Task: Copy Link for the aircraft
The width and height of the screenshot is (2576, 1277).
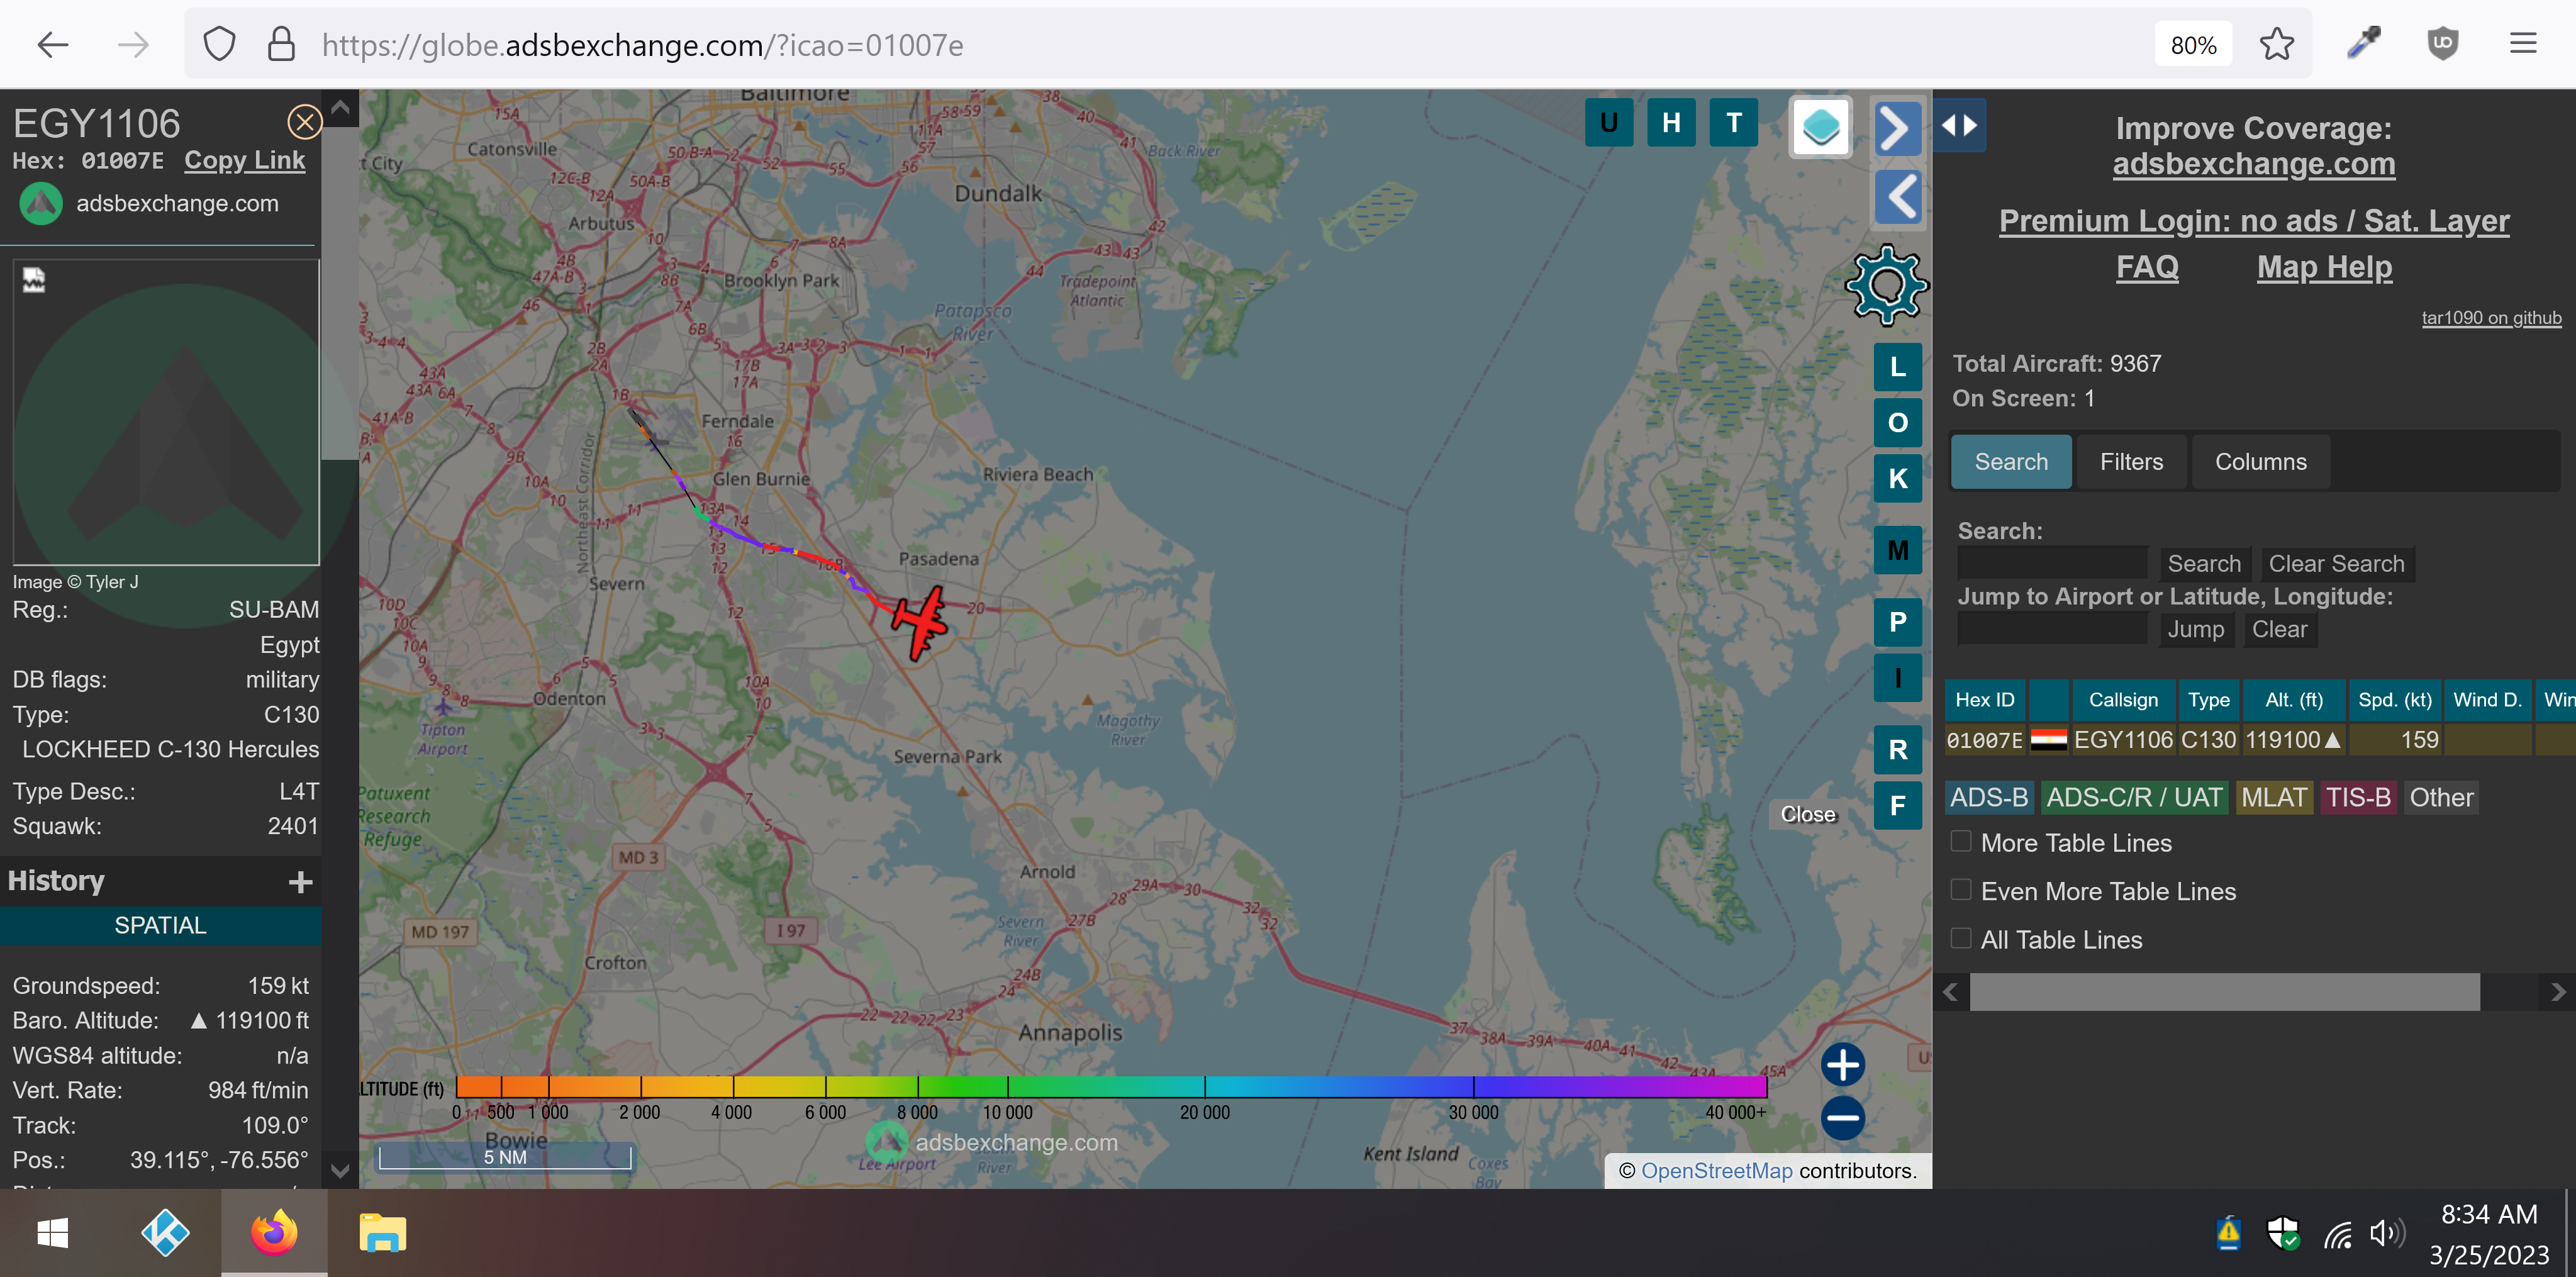Action: (245, 160)
